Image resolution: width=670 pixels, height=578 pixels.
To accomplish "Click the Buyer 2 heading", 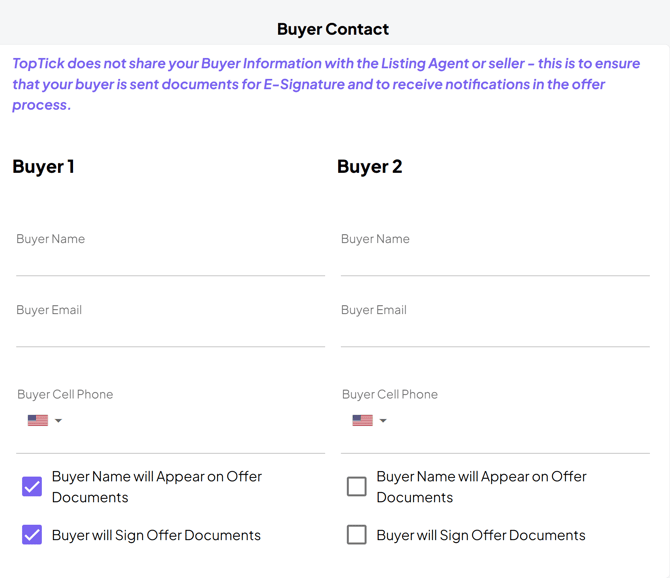I will (369, 166).
